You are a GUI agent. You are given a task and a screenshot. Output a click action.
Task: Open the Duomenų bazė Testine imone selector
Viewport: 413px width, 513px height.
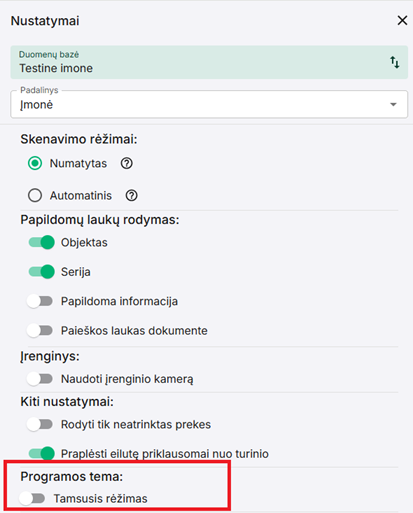pyautogui.click(x=209, y=62)
